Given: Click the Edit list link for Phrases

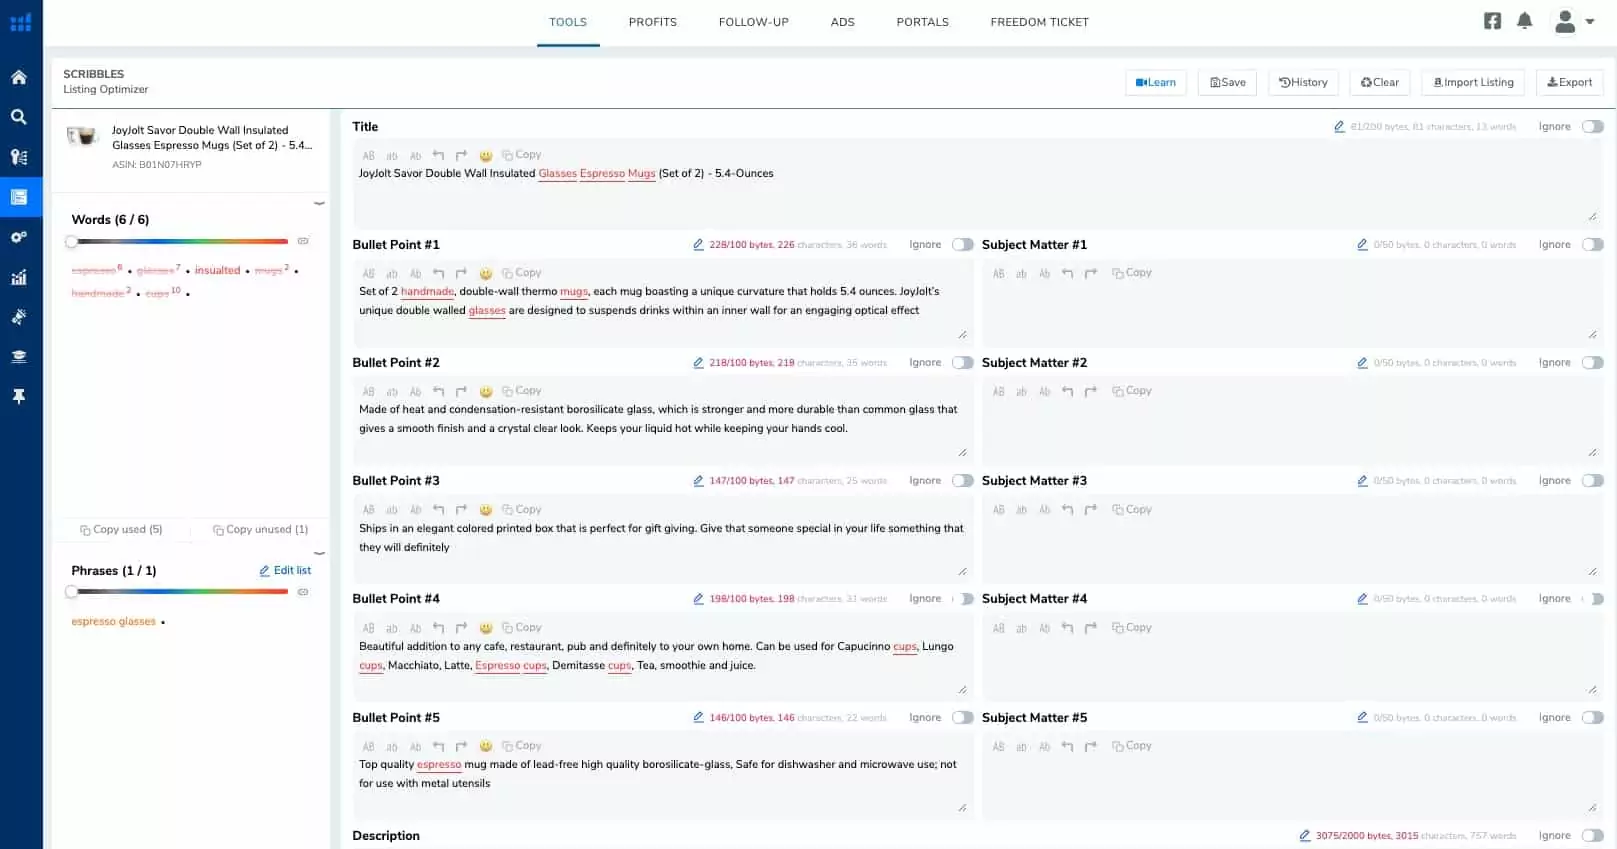Looking at the screenshot, I should pyautogui.click(x=285, y=571).
